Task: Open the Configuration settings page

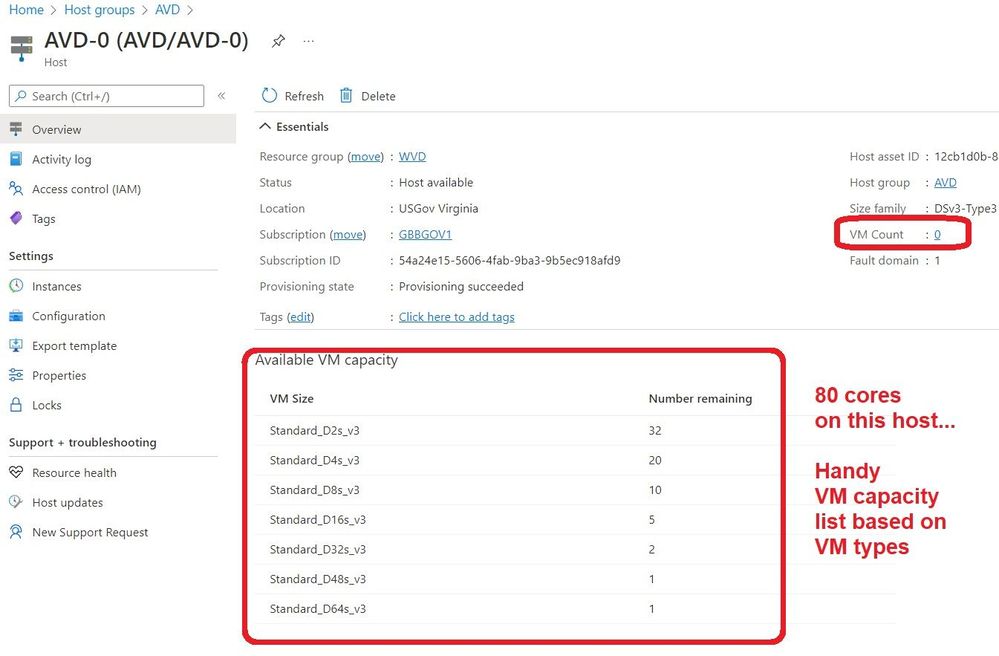Action: pos(69,316)
